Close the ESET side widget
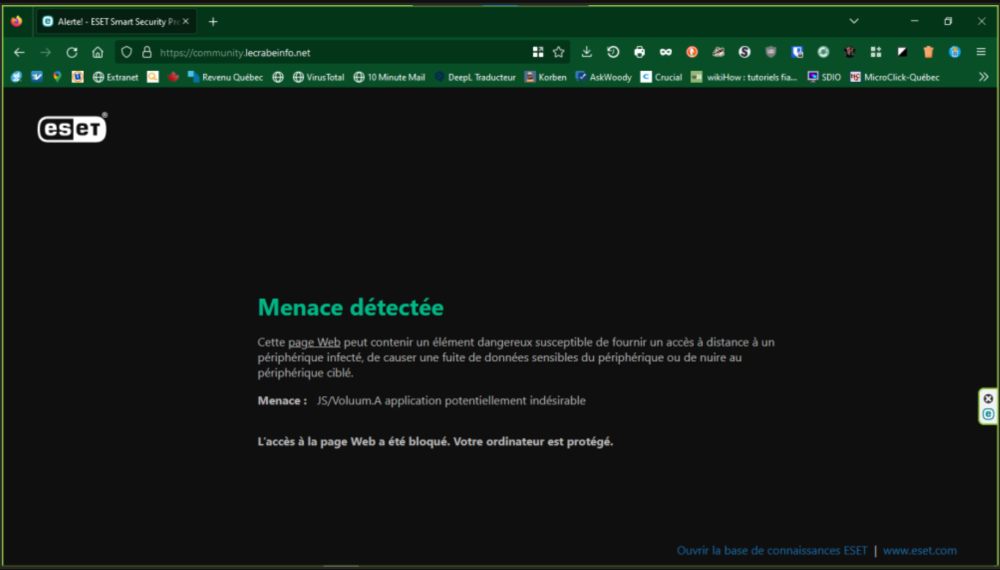The image size is (1000, 570). [x=988, y=398]
